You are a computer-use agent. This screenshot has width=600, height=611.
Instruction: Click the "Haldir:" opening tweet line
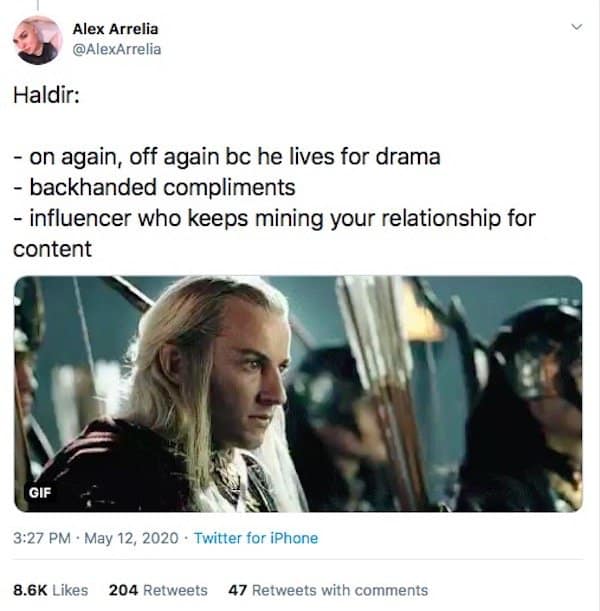click(46, 95)
